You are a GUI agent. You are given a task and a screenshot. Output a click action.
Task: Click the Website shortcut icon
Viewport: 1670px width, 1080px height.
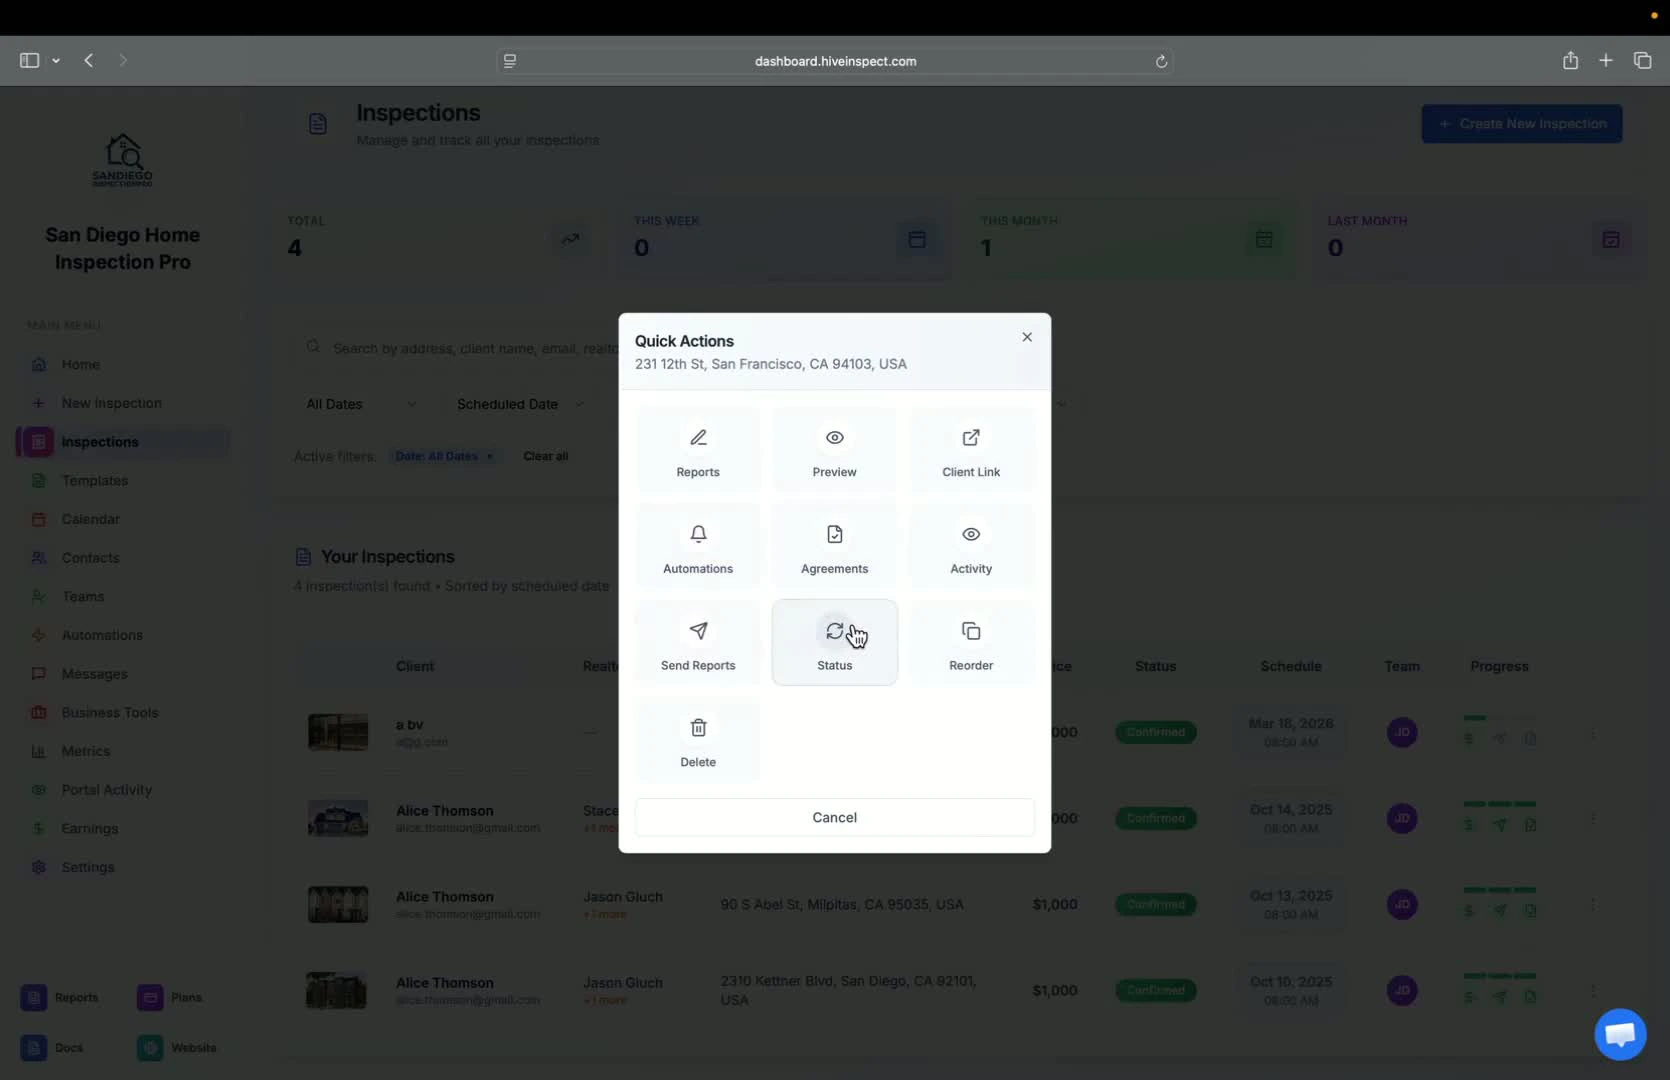[x=150, y=1048]
